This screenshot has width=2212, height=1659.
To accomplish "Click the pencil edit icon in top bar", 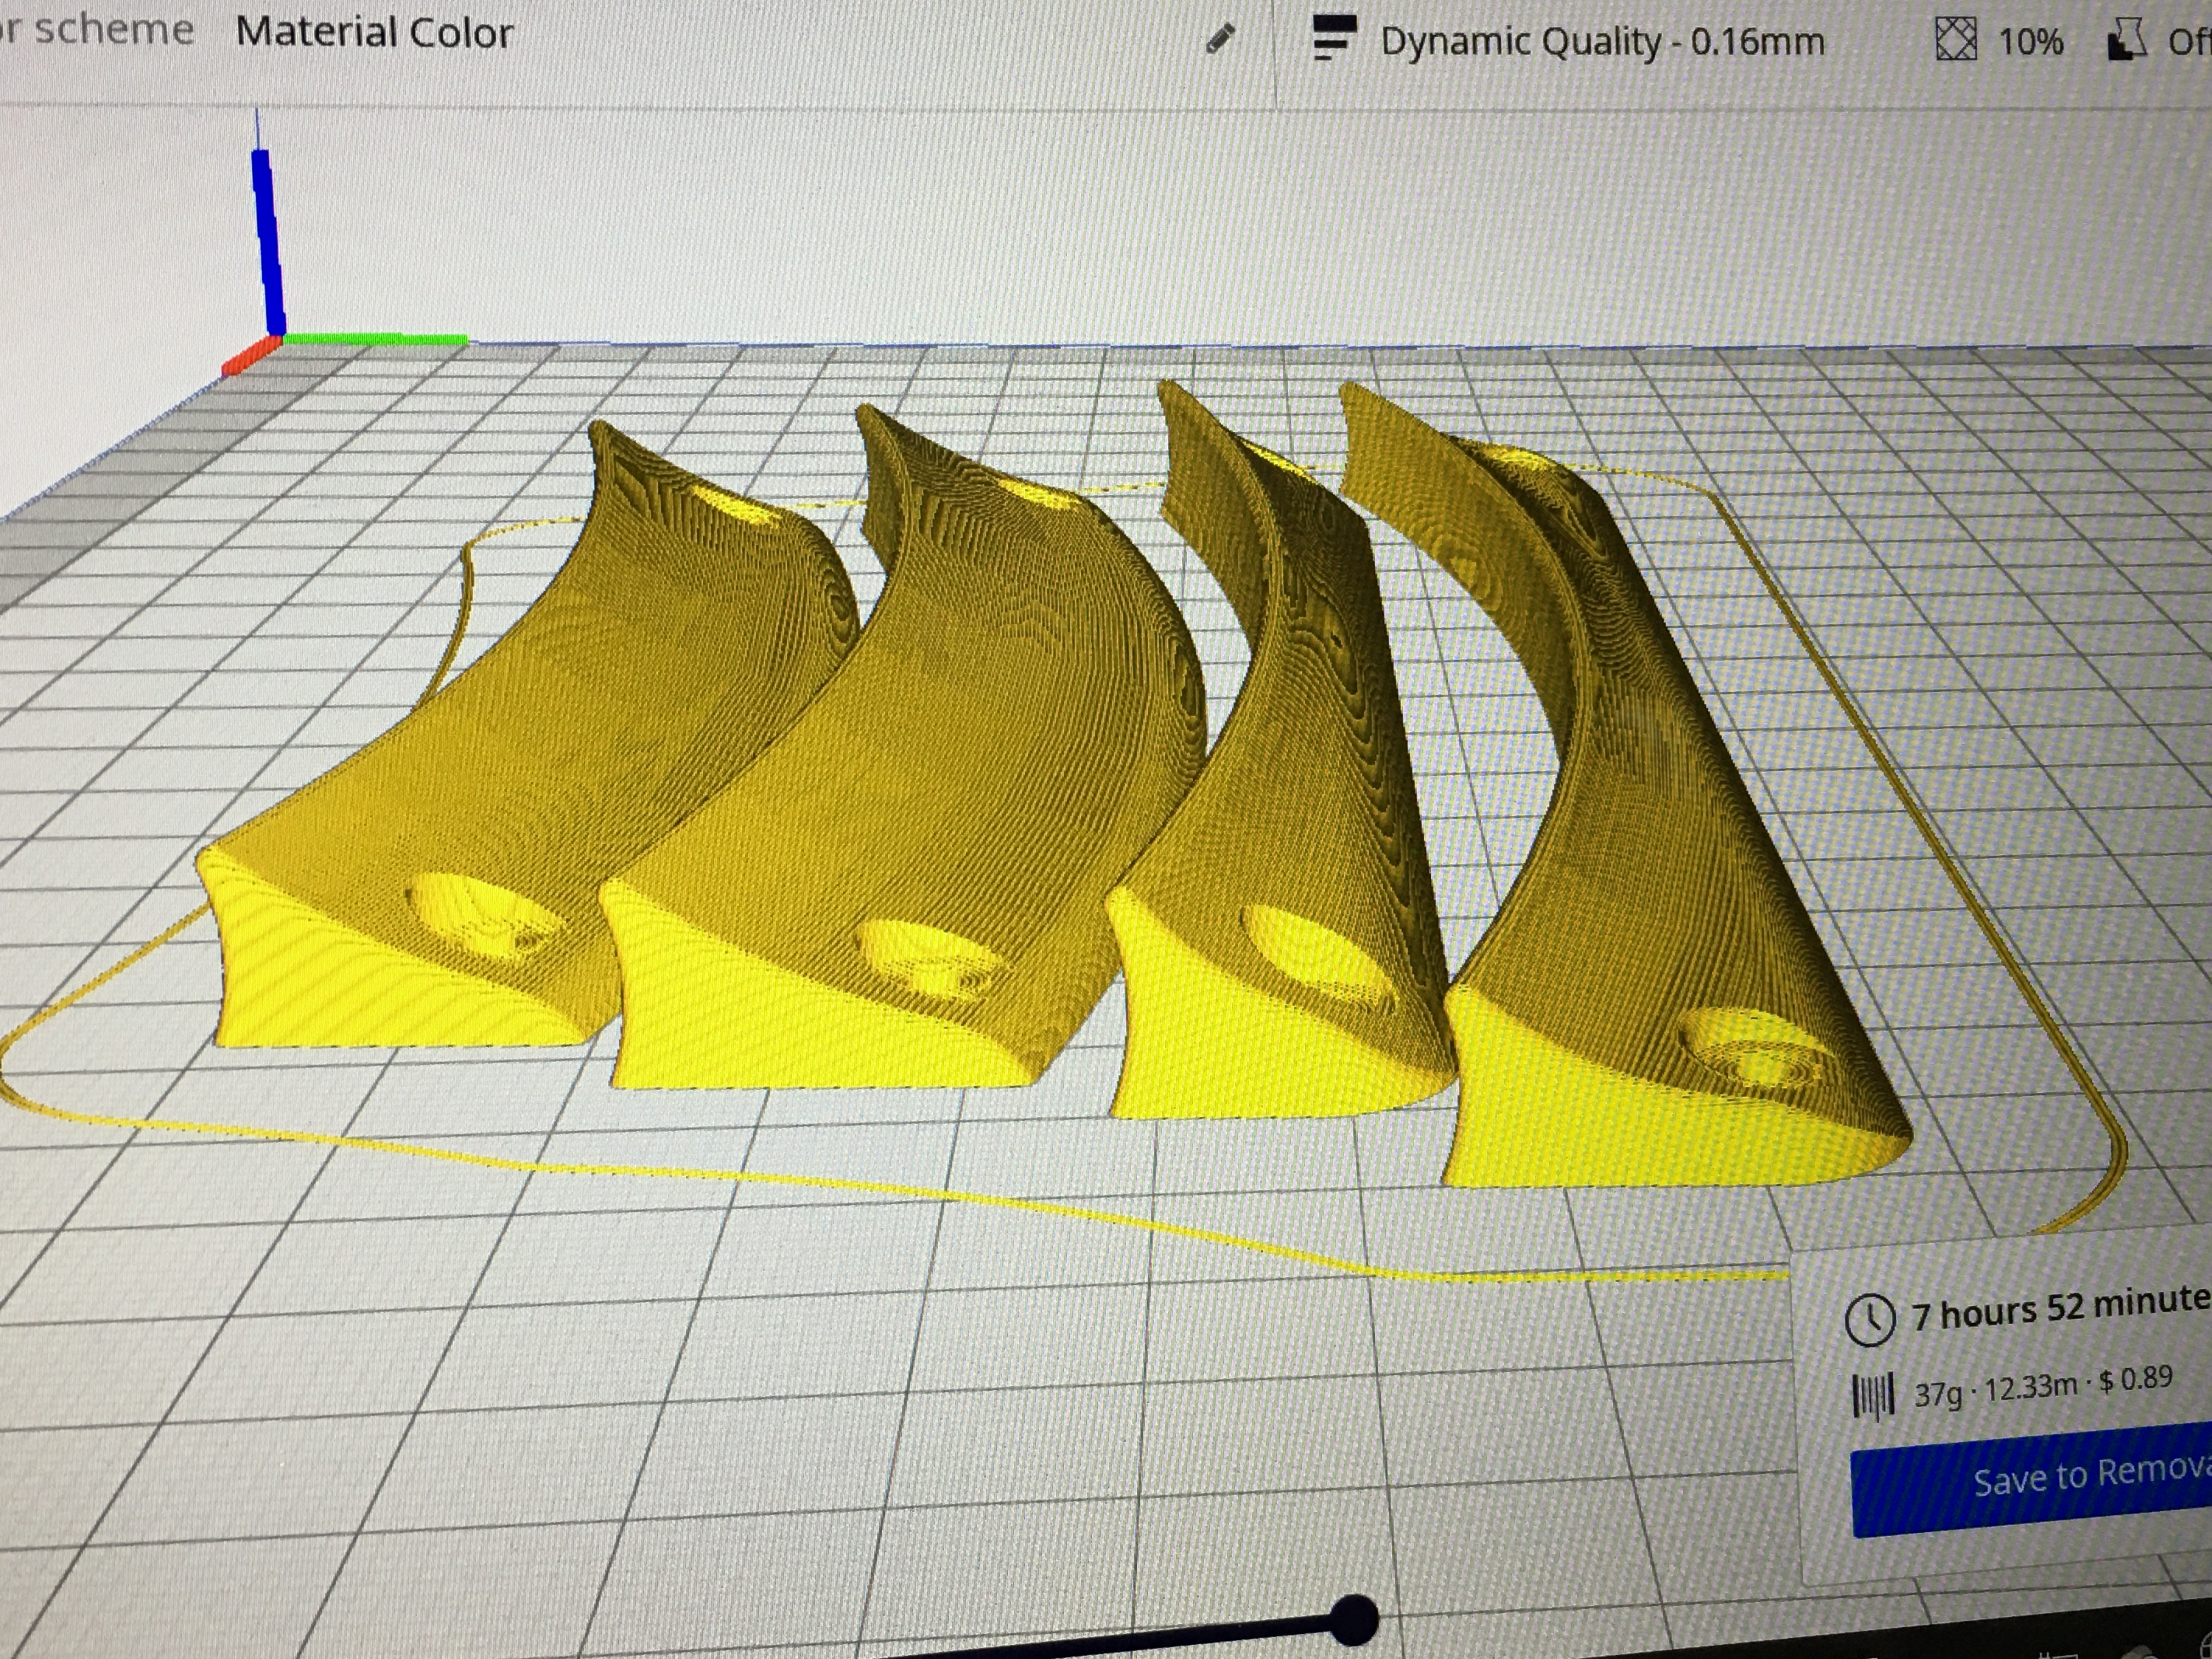I will tap(1221, 39).
